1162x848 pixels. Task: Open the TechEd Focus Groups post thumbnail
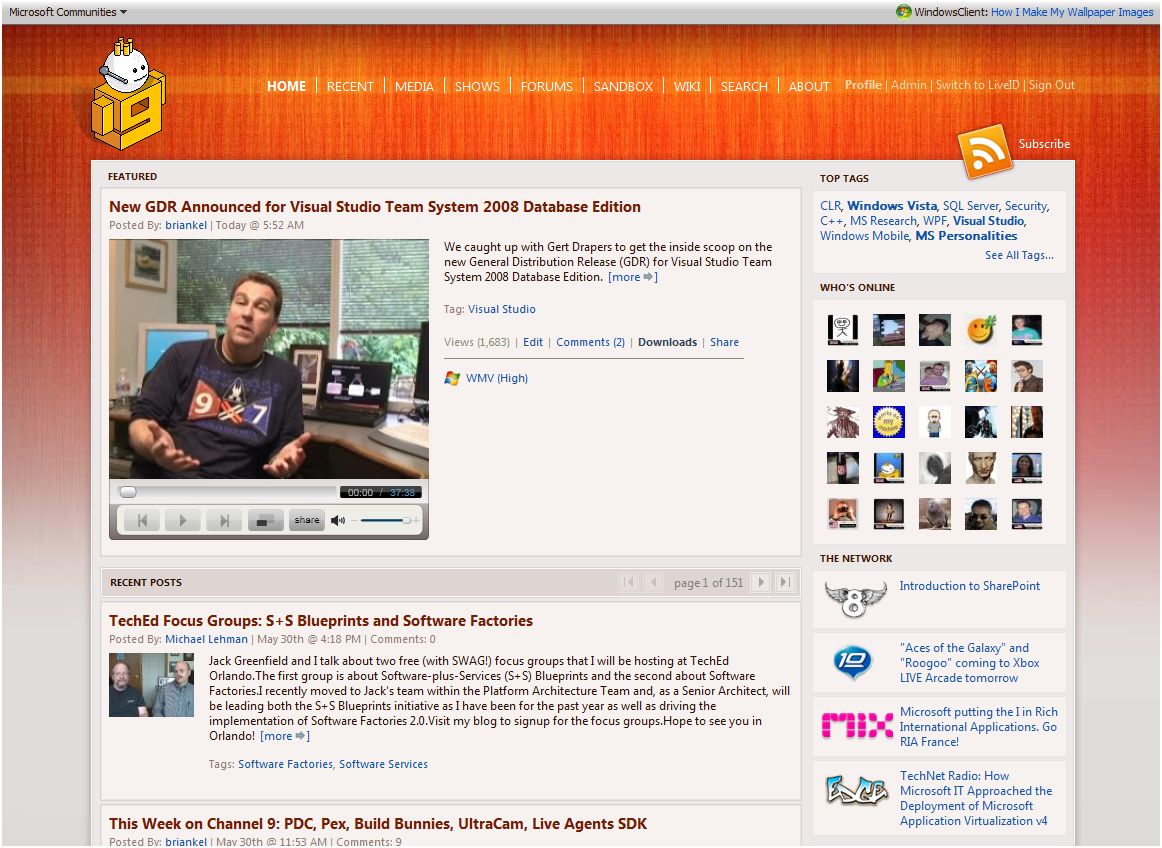(151, 685)
